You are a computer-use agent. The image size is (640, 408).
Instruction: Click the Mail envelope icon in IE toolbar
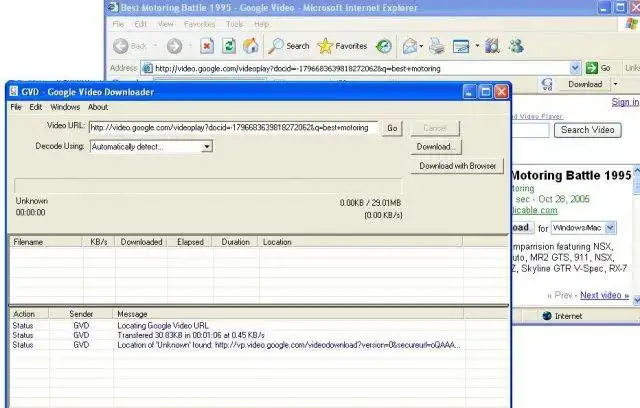pyautogui.click(x=409, y=46)
